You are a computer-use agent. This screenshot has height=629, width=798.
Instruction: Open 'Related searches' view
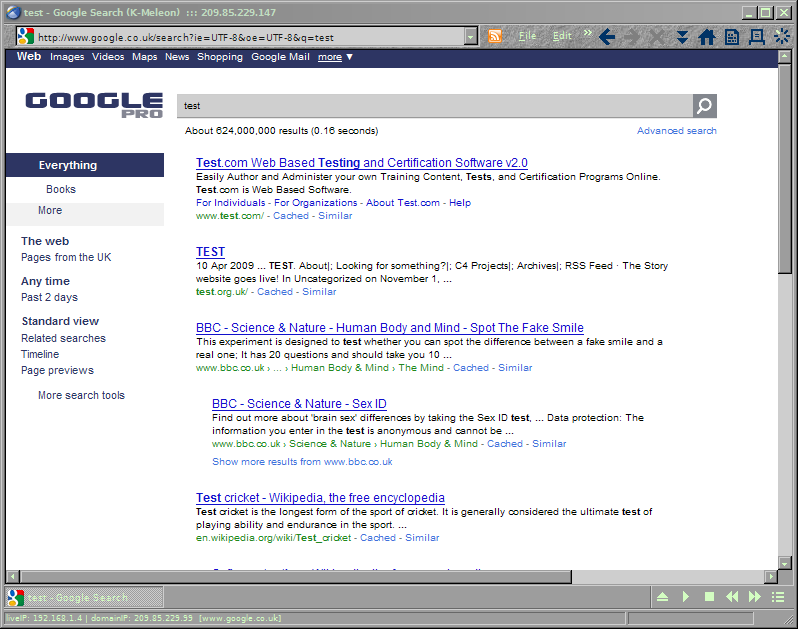pos(63,338)
